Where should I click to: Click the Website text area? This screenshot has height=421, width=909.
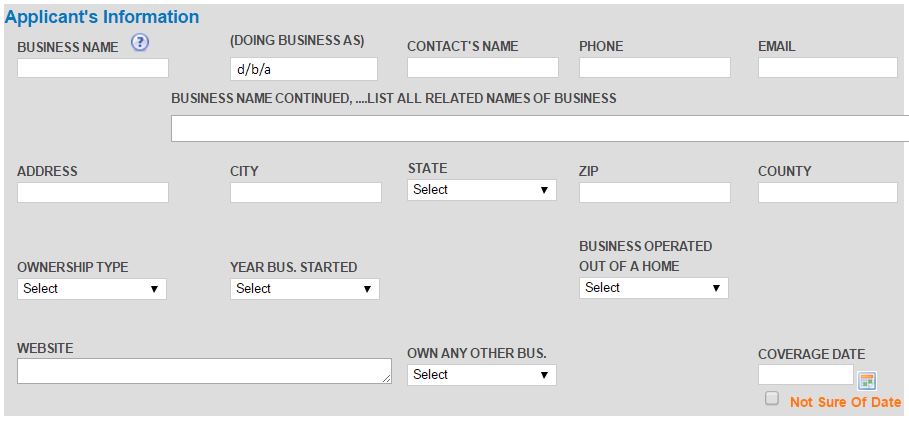pyautogui.click(x=204, y=371)
